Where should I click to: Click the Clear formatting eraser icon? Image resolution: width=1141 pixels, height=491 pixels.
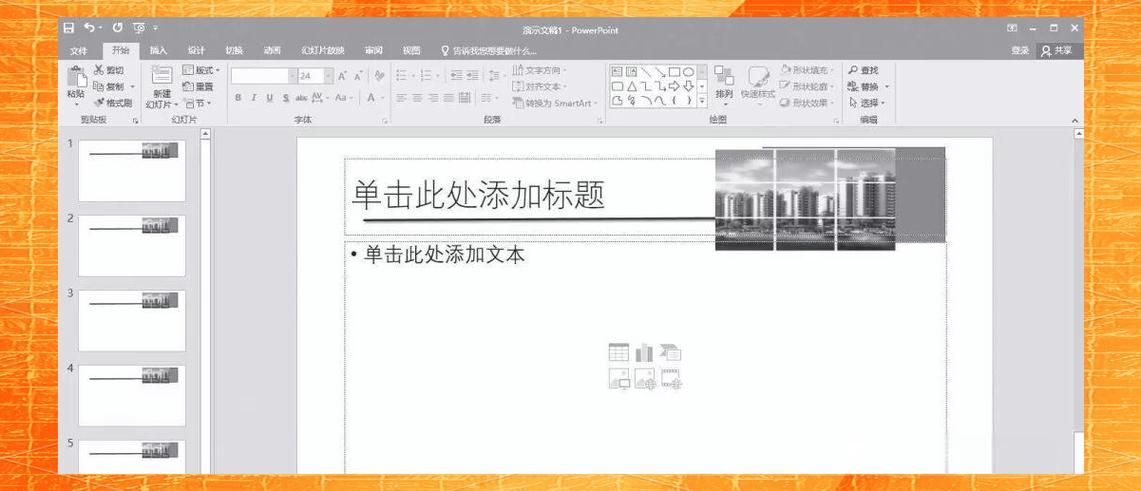[378, 76]
